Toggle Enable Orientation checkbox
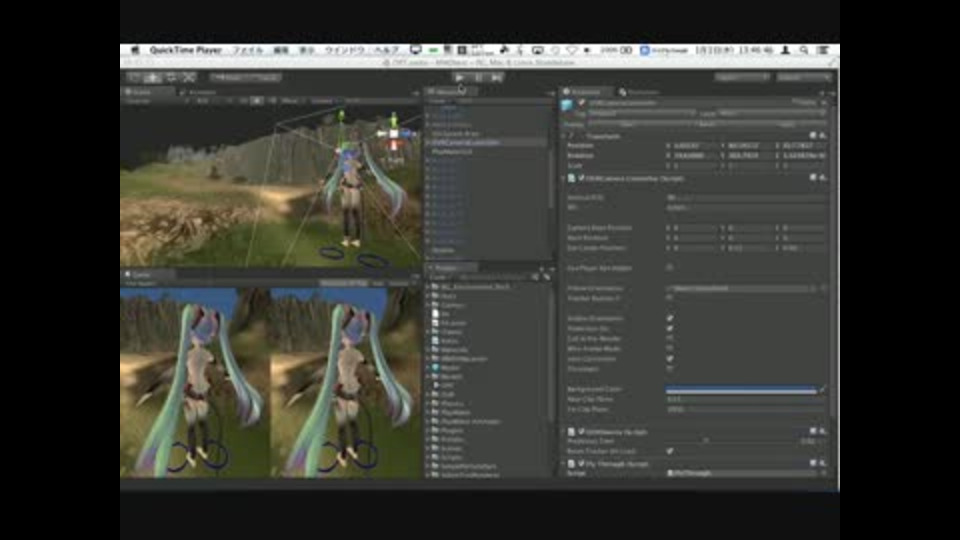Image resolution: width=960 pixels, height=540 pixels. pos(669,318)
